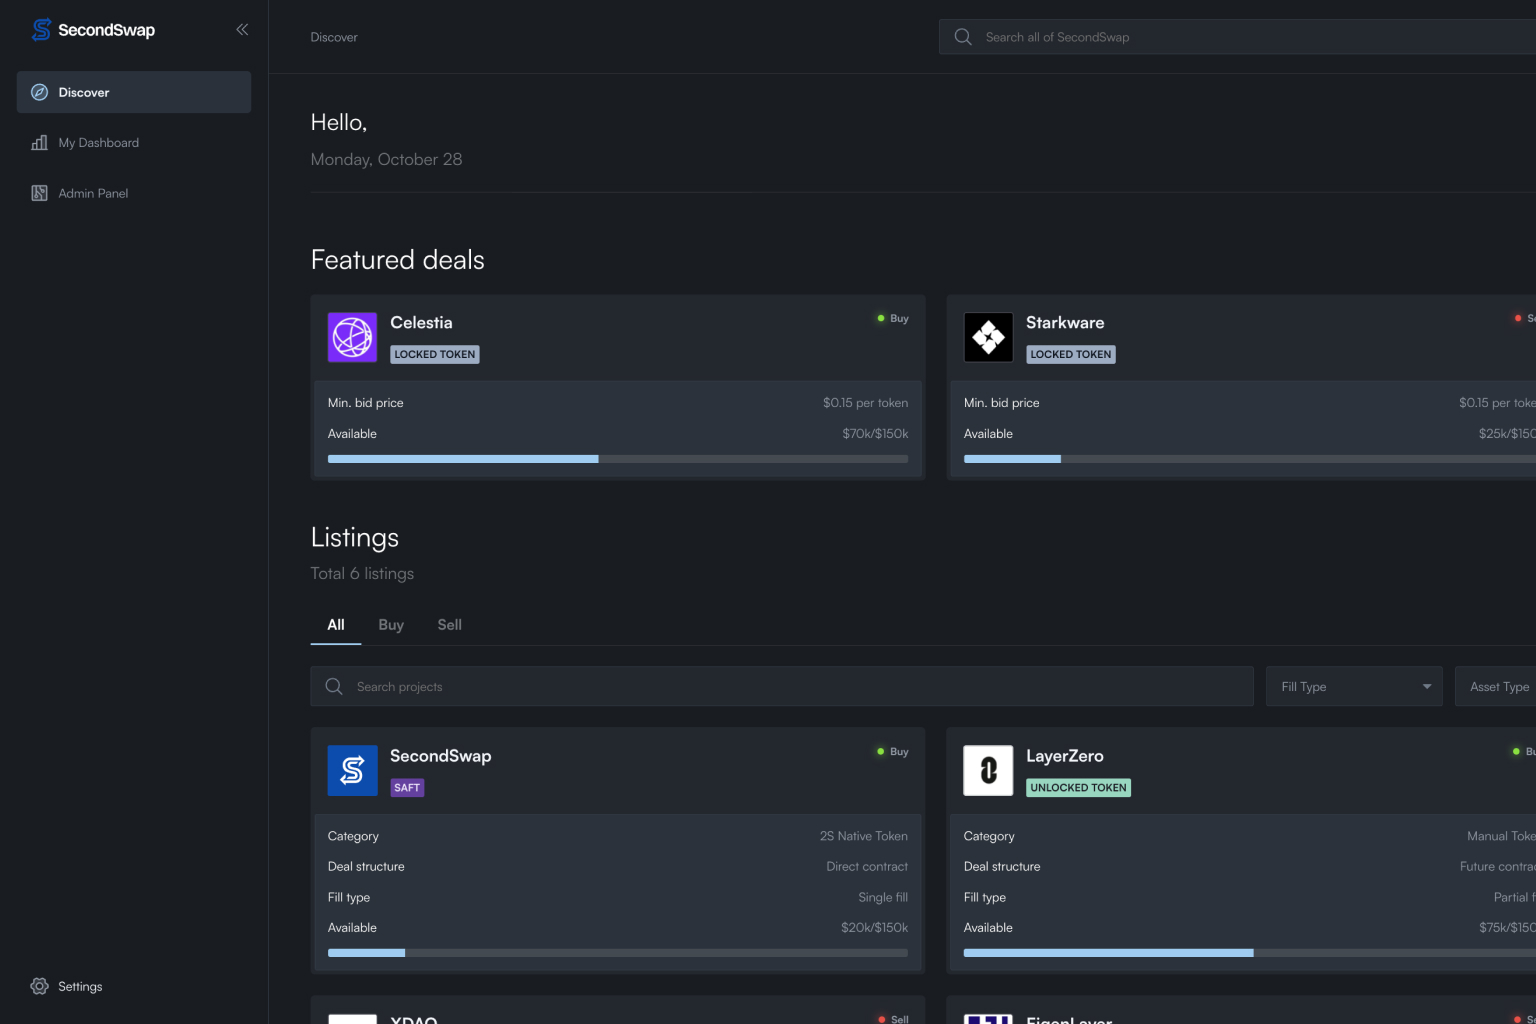
Task: Open Admin Panel from sidebar
Action: [134, 193]
